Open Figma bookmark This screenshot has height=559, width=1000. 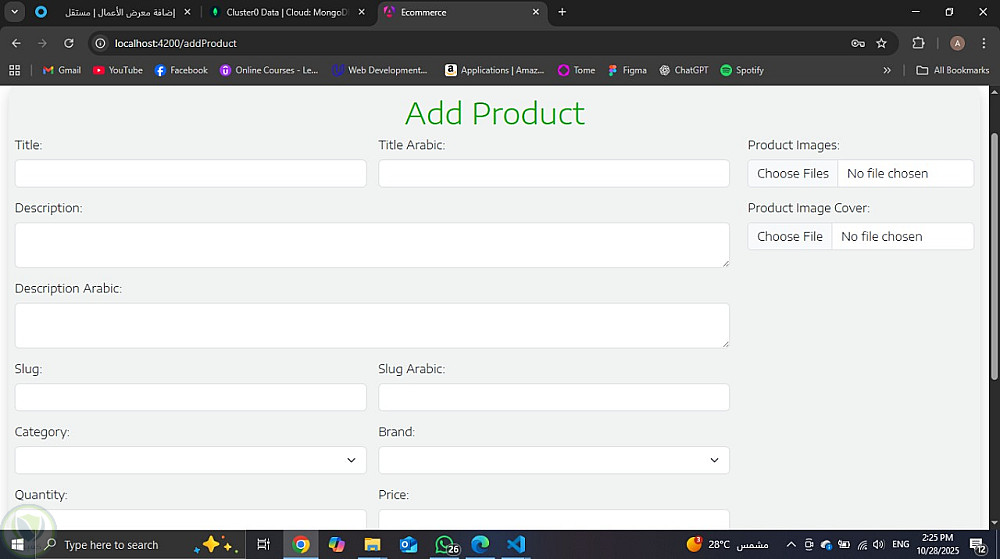[x=628, y=70]
